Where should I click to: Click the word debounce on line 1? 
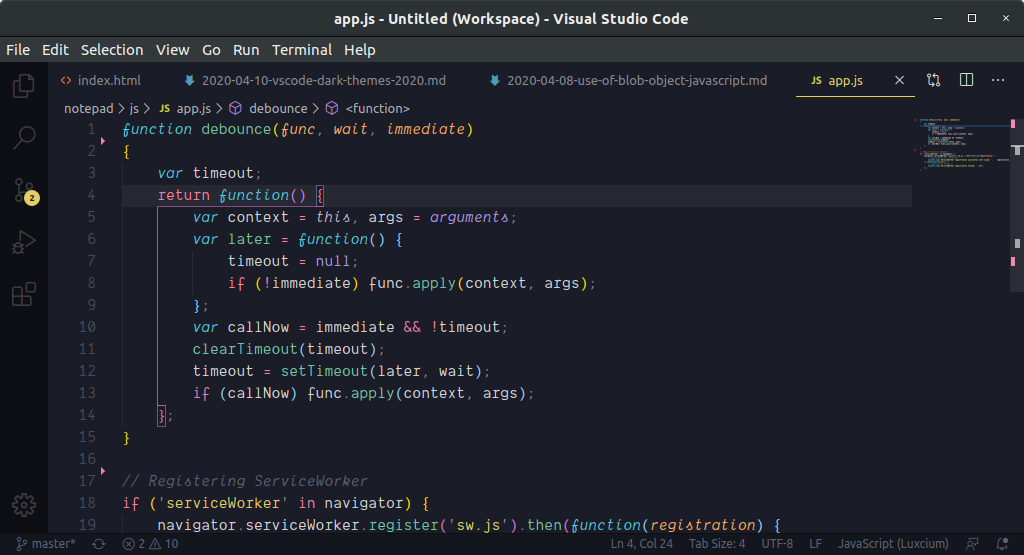pyautogui.click(x=236, y=129)
